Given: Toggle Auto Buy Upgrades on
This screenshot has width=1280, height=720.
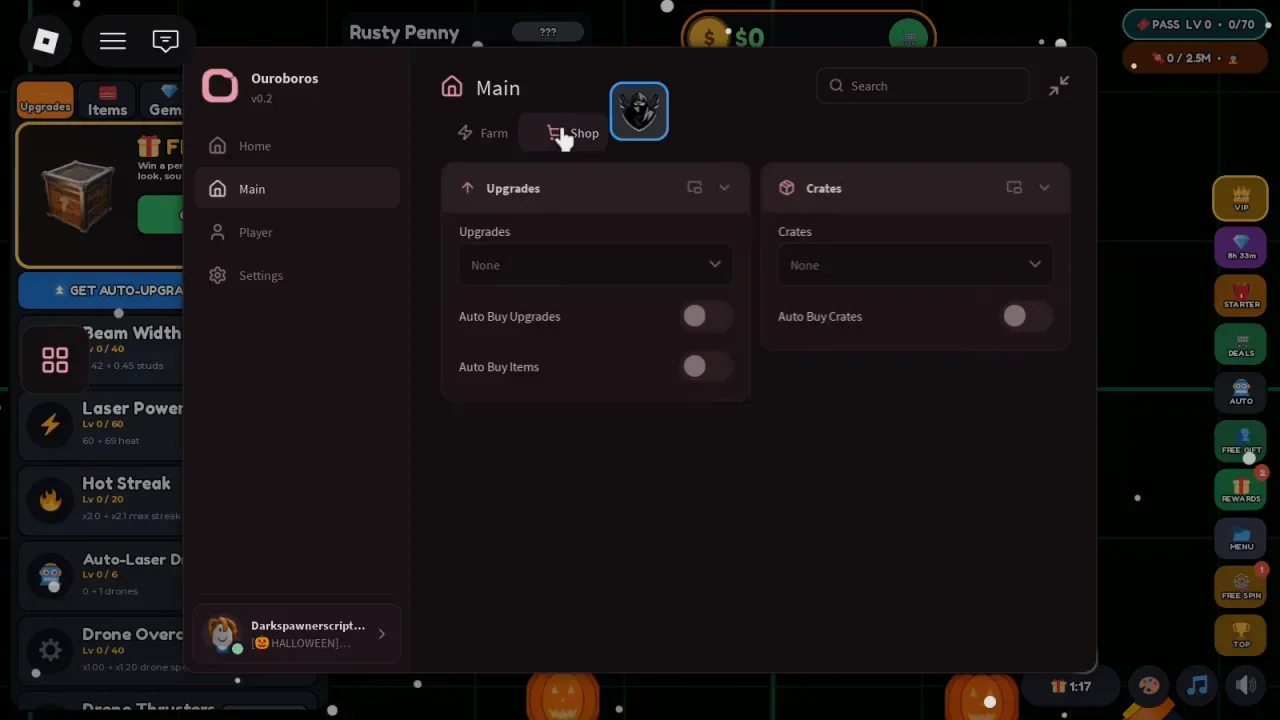Looking at the screenshot, I should pyautogui.click(x=706, y=316).
